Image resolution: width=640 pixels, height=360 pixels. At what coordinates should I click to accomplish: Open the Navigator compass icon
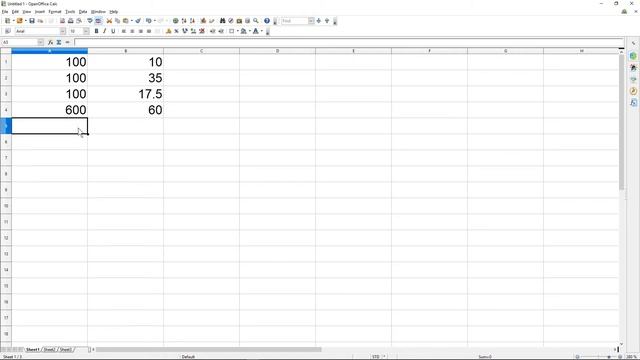click(x=231, y=21)
